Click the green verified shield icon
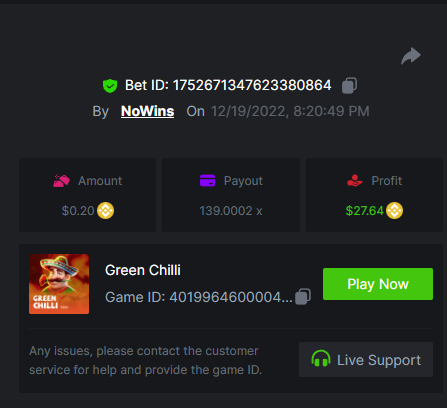The width and height of the screenshot is (447, 408). [x=110, y=86]
